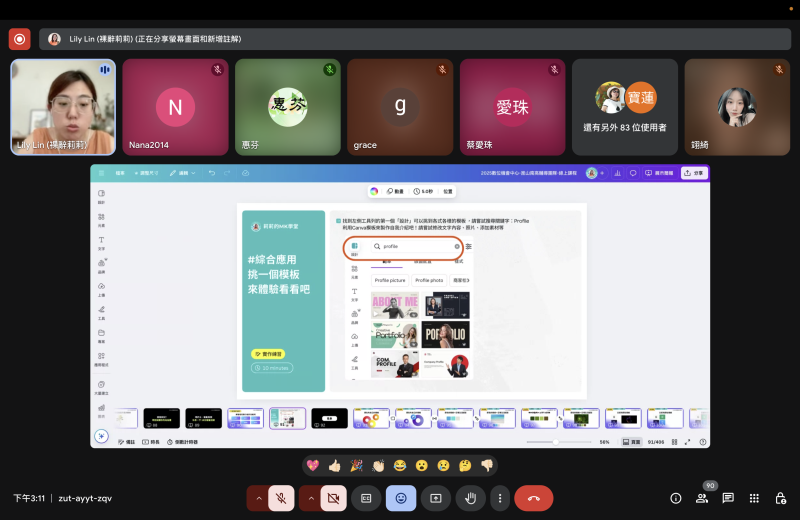Open the chat messages panel

[728, 498]
